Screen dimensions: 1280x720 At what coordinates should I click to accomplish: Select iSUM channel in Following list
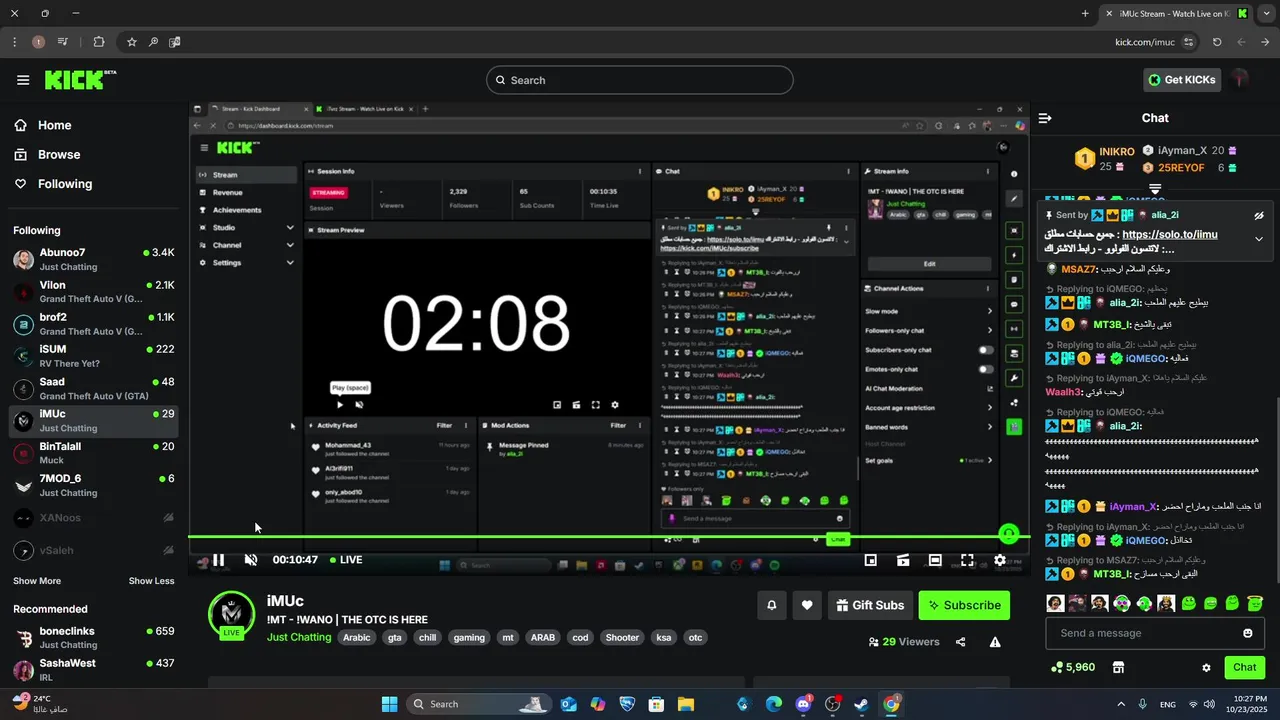[94, 356]
